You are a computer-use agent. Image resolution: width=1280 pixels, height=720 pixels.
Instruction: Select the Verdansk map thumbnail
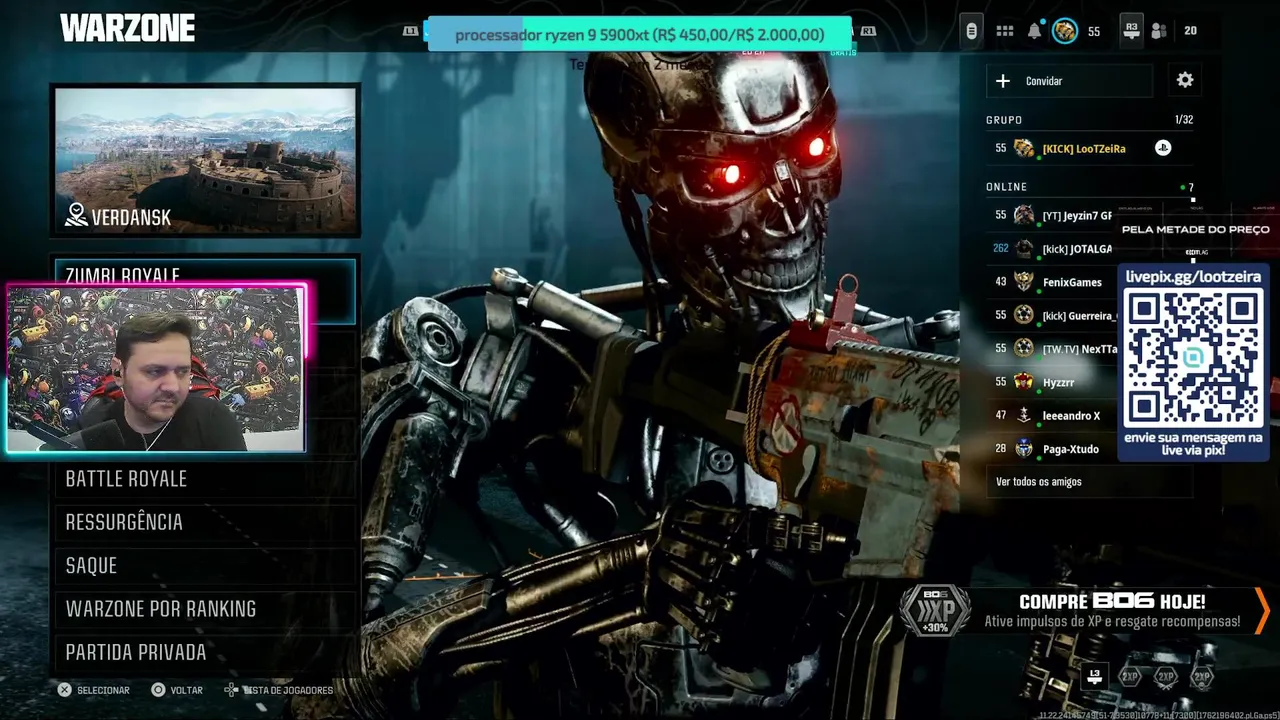click(205, 160)
